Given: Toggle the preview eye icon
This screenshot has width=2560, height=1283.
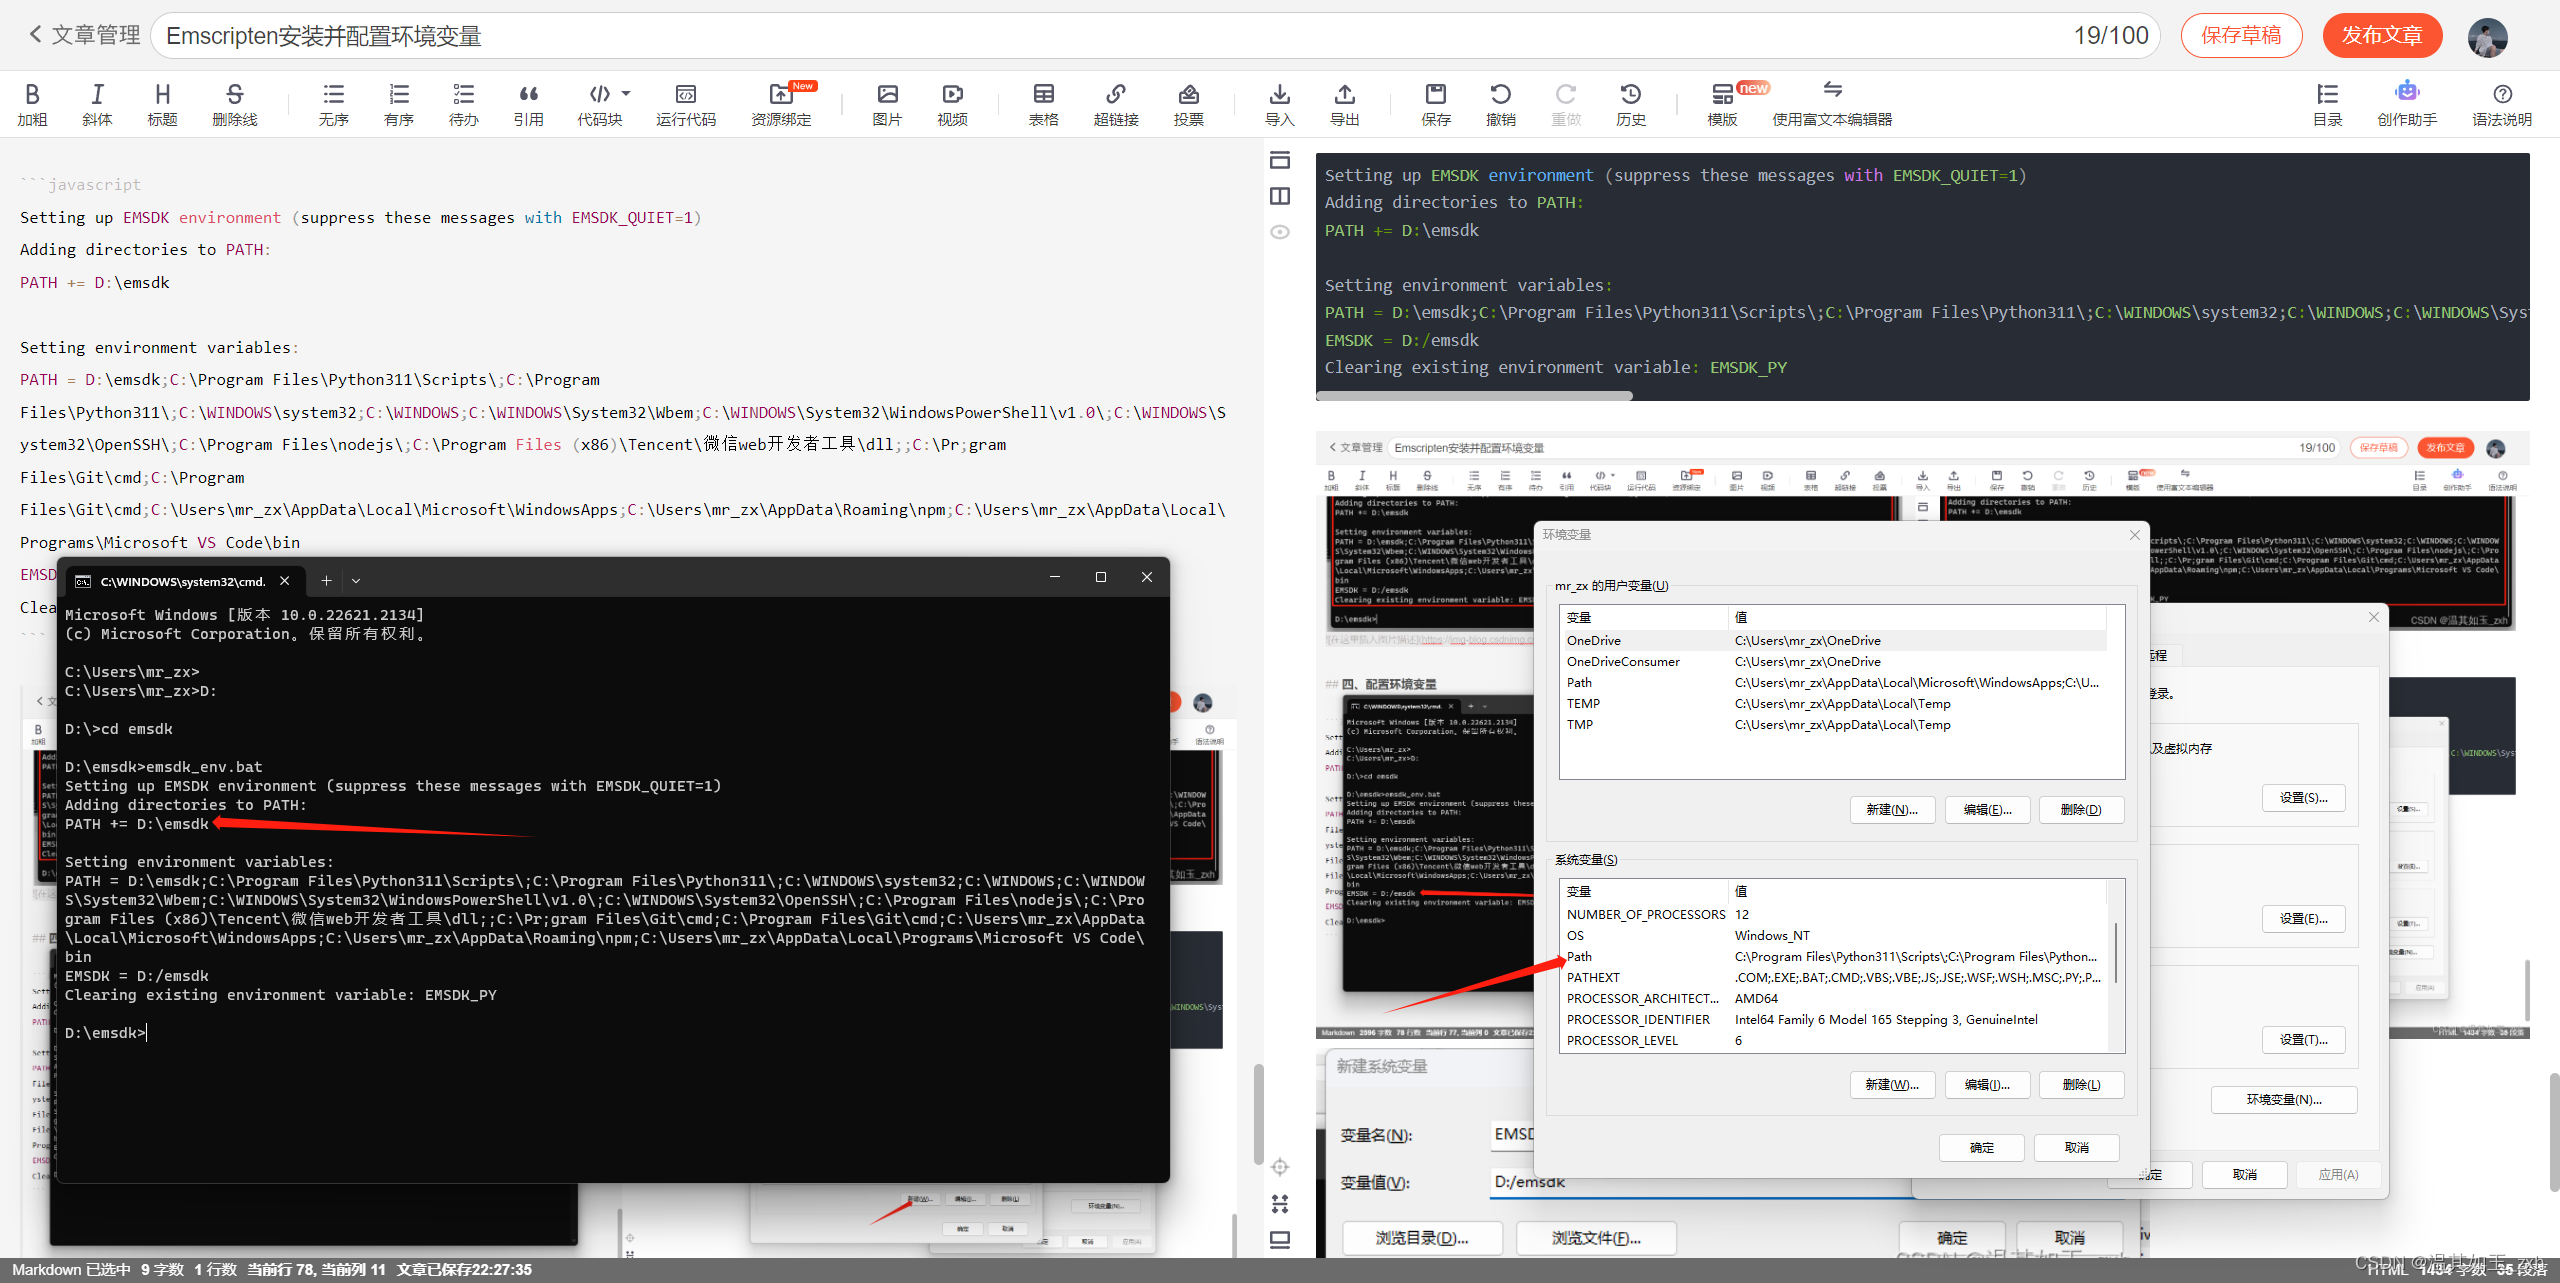Looking at the screenshot, I should 1280,232.
